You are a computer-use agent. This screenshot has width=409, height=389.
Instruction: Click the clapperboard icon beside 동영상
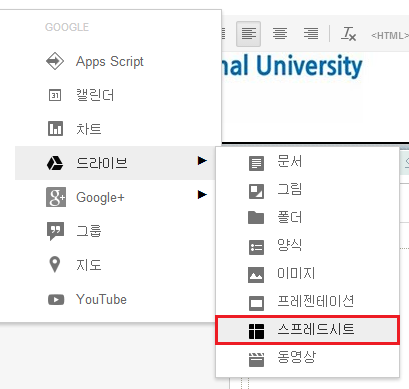[256, 359]
